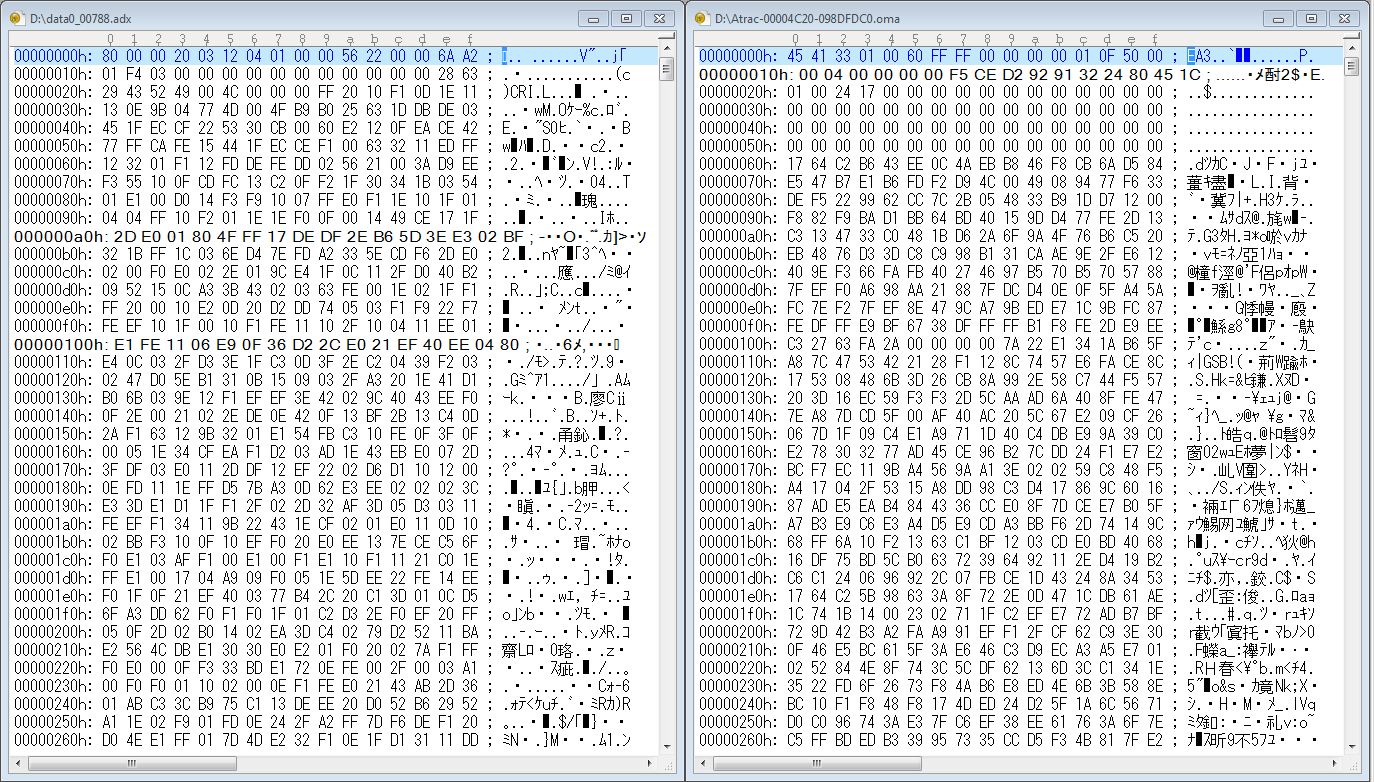
Task: Click scroll-left arrow of oma window horizontal scrollbar
Action: click(701, 764)
